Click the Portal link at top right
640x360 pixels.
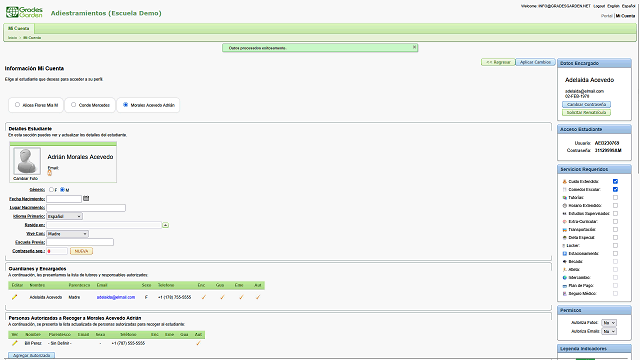pyautogui.click(x=607, y=16)
